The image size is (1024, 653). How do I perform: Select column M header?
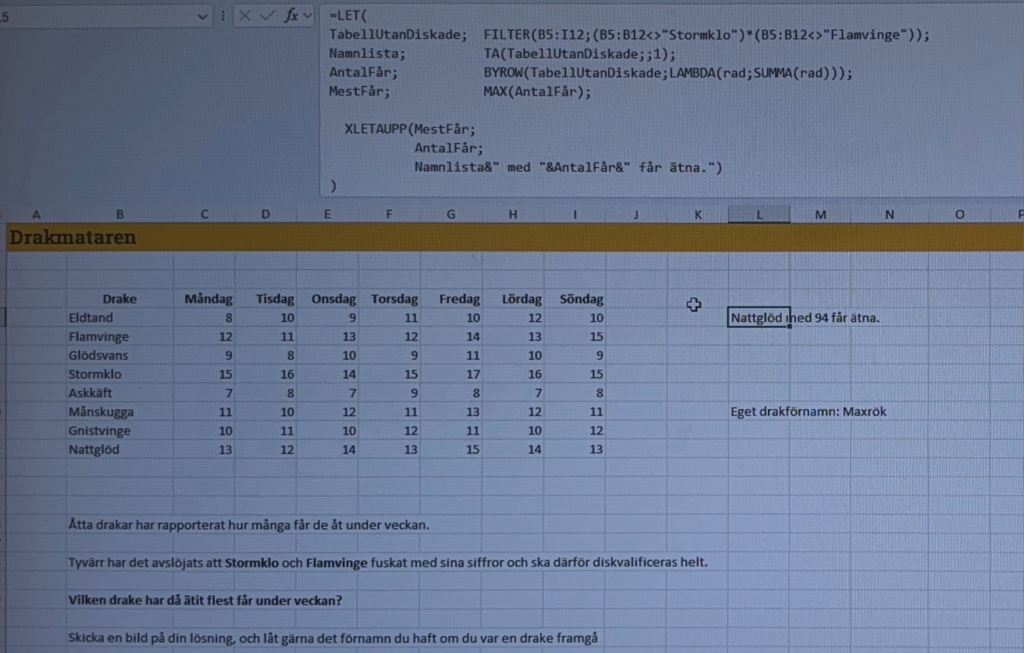(820, 214)
